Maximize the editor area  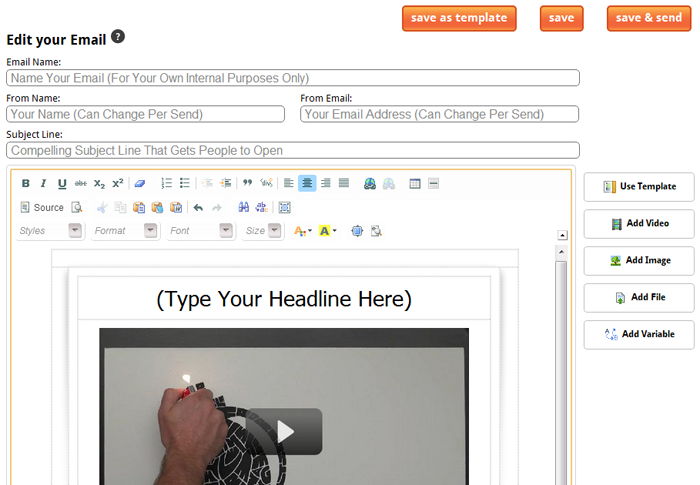(x=357, y=231)
